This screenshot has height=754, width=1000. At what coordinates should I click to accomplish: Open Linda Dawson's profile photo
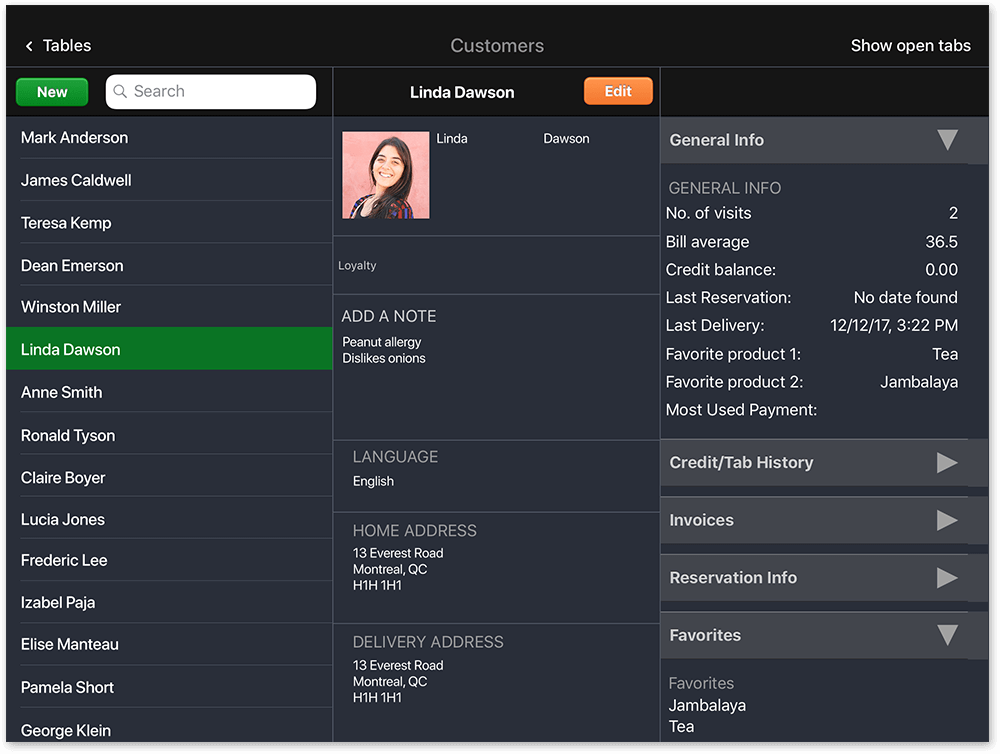385,174
